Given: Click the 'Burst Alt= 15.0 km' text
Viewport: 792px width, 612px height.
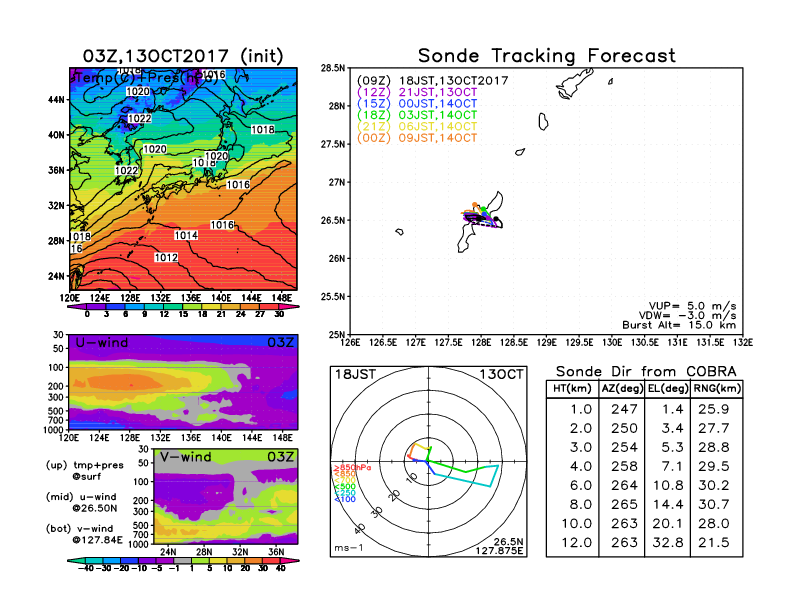Looking at the screenshot, I should tap(679, 325).
